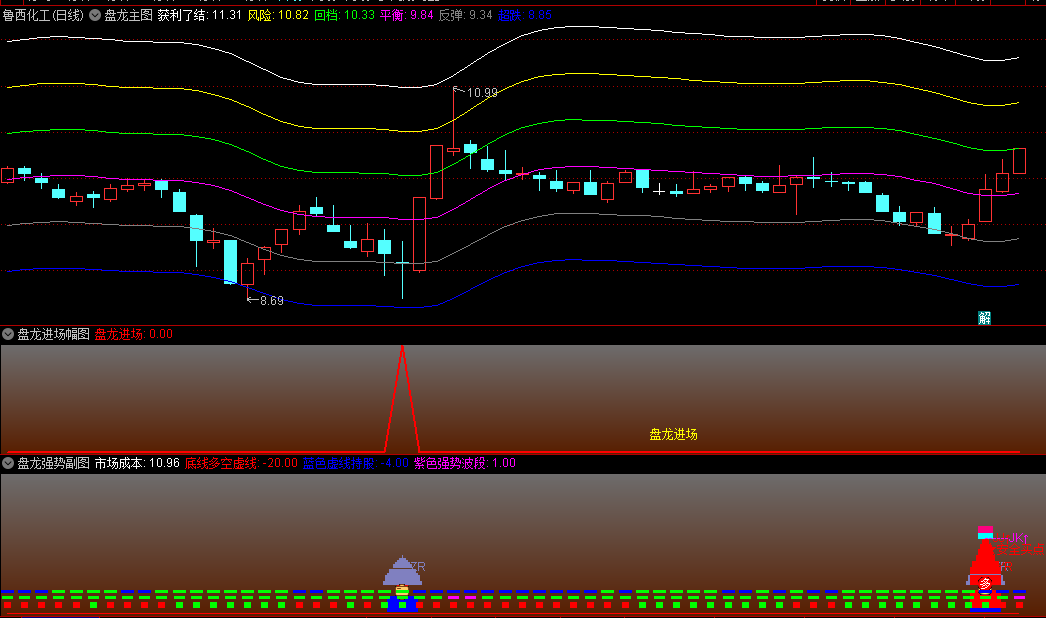Select the 市场成本: 10.96 value
Viewport: 1046px width, 618px height.
[137, 462]
